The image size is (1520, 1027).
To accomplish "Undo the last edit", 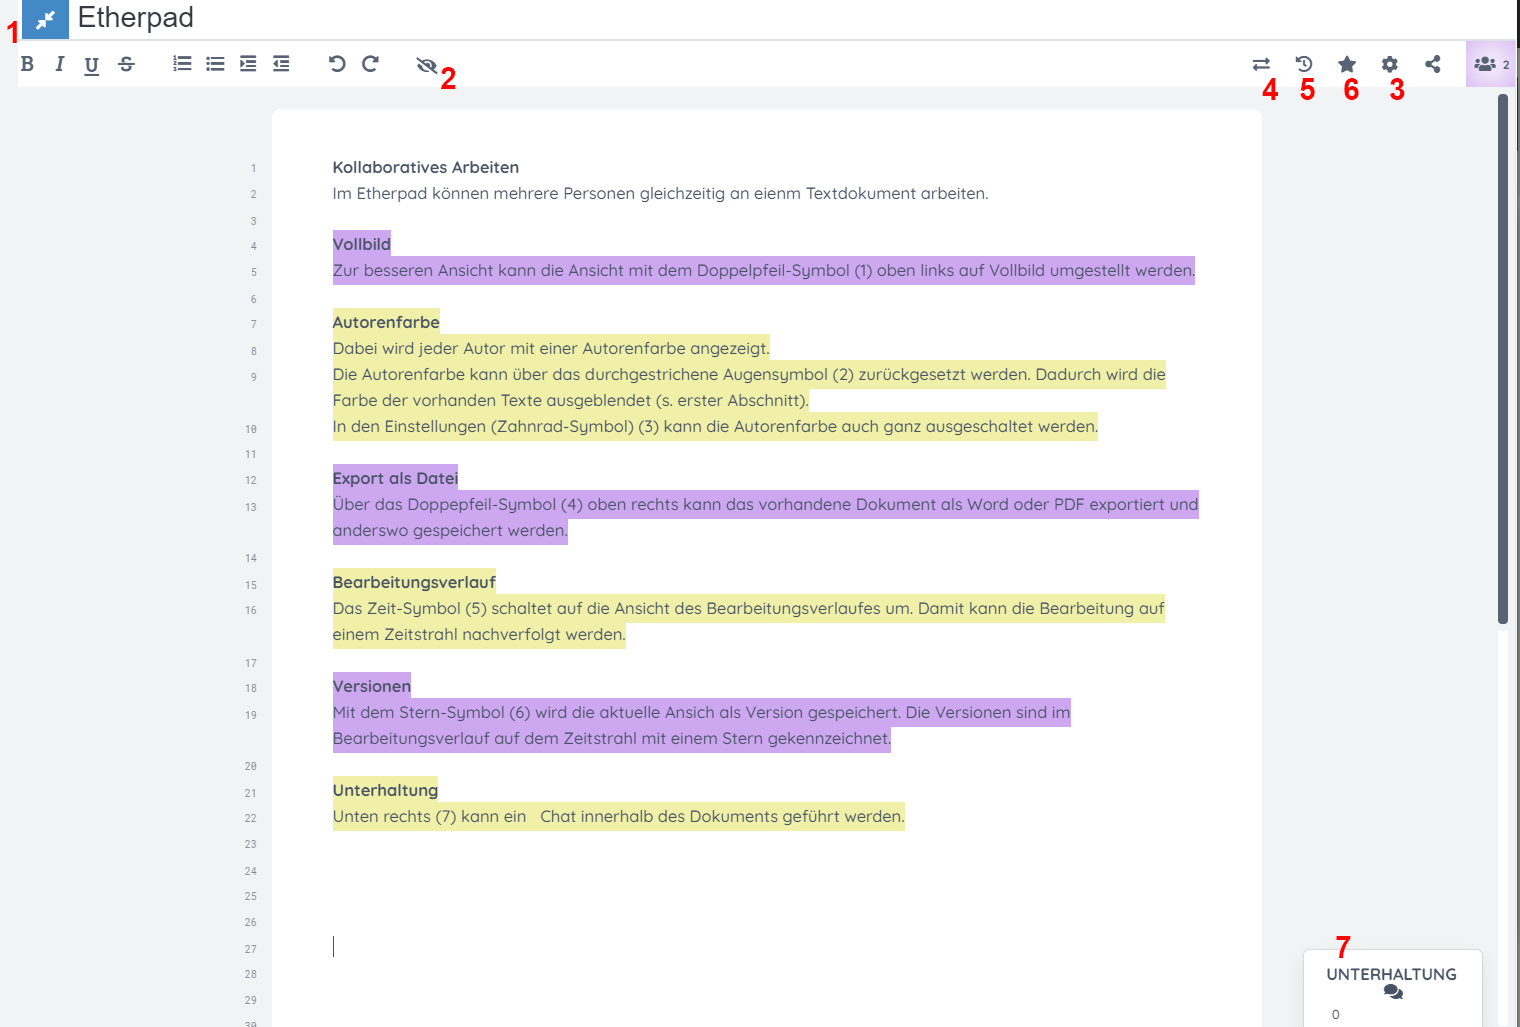I will pos(337,64).
